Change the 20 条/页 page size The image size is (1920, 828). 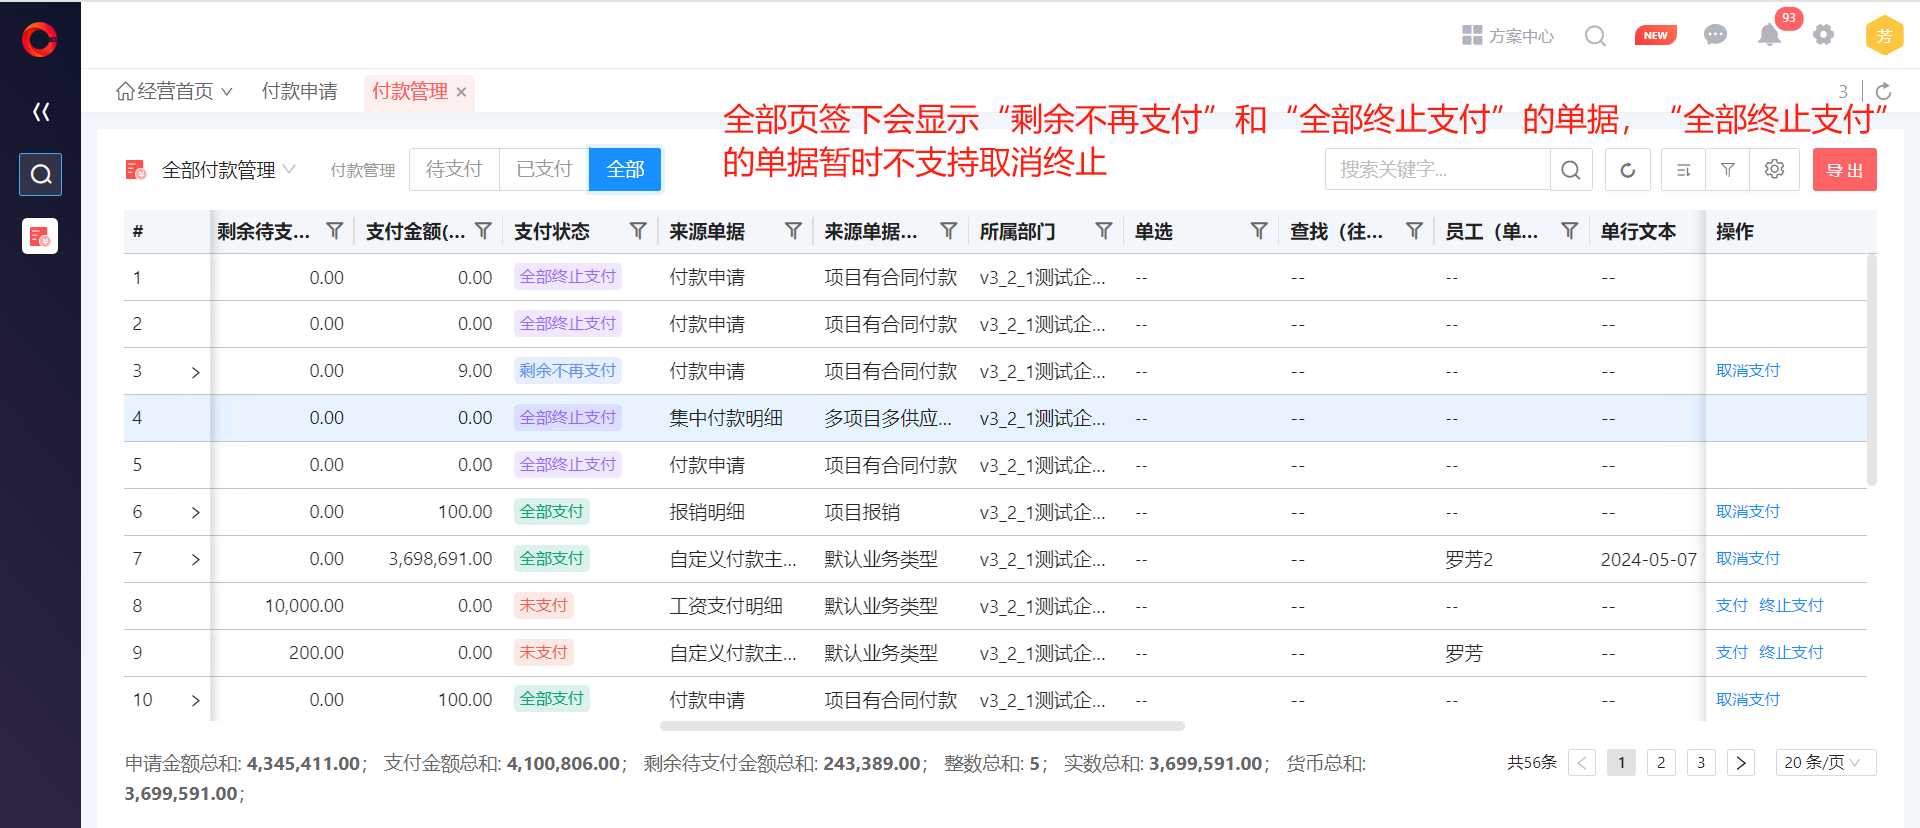[1825, 762]
